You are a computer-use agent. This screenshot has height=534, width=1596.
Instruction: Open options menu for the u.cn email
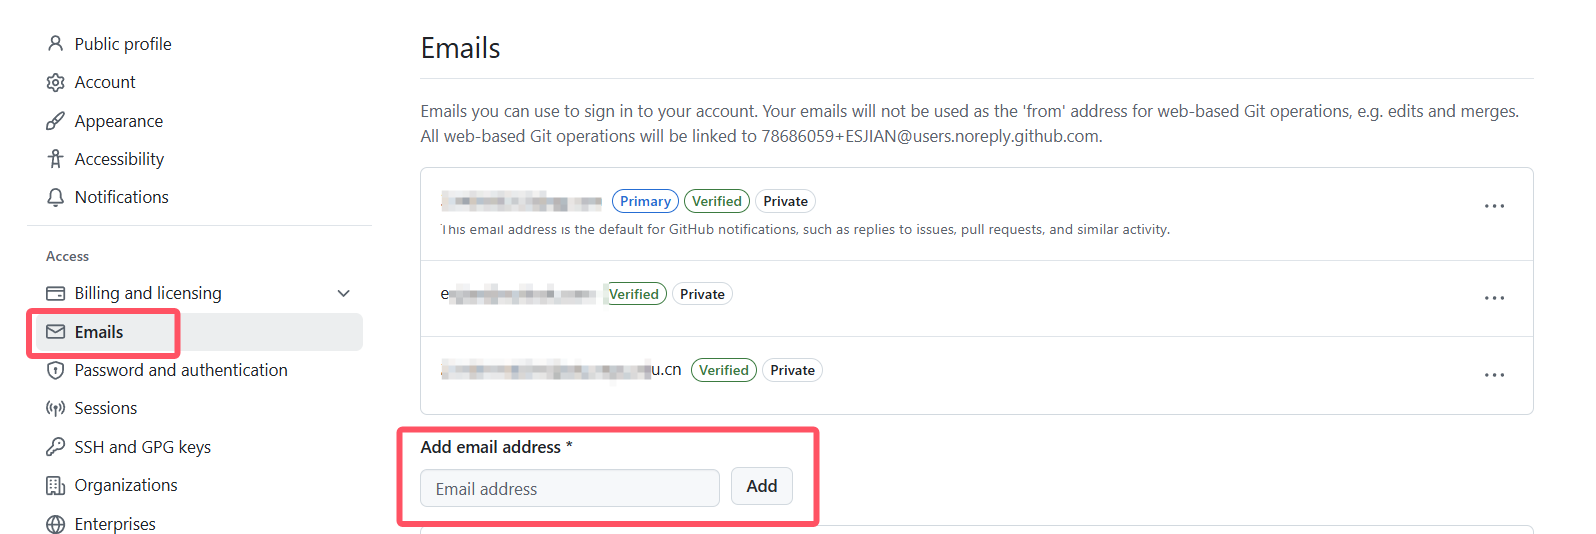1494,375
